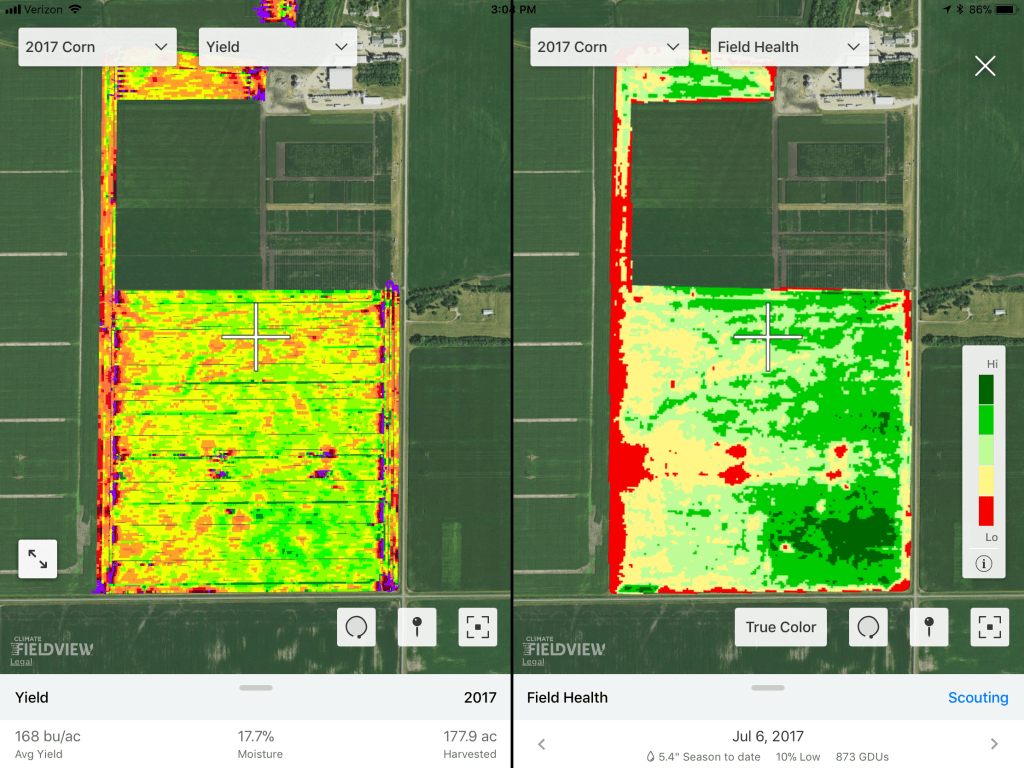Open Field Health layer dropdown

coord(789,47)
